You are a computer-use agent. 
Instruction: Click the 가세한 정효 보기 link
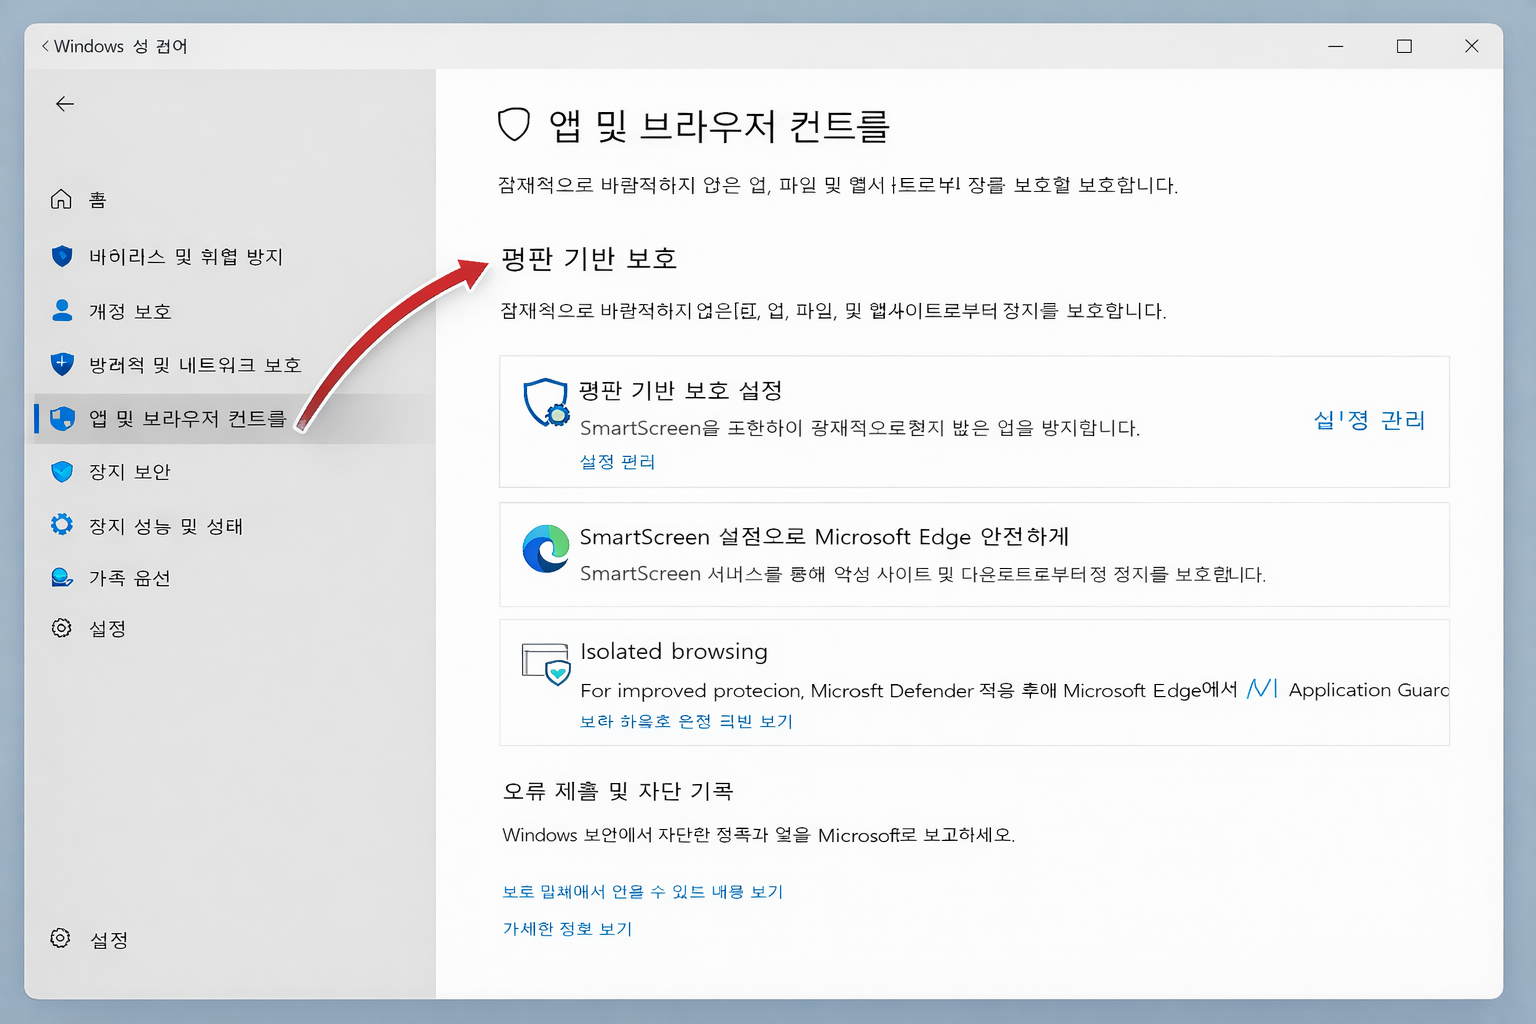coord(567,928)
